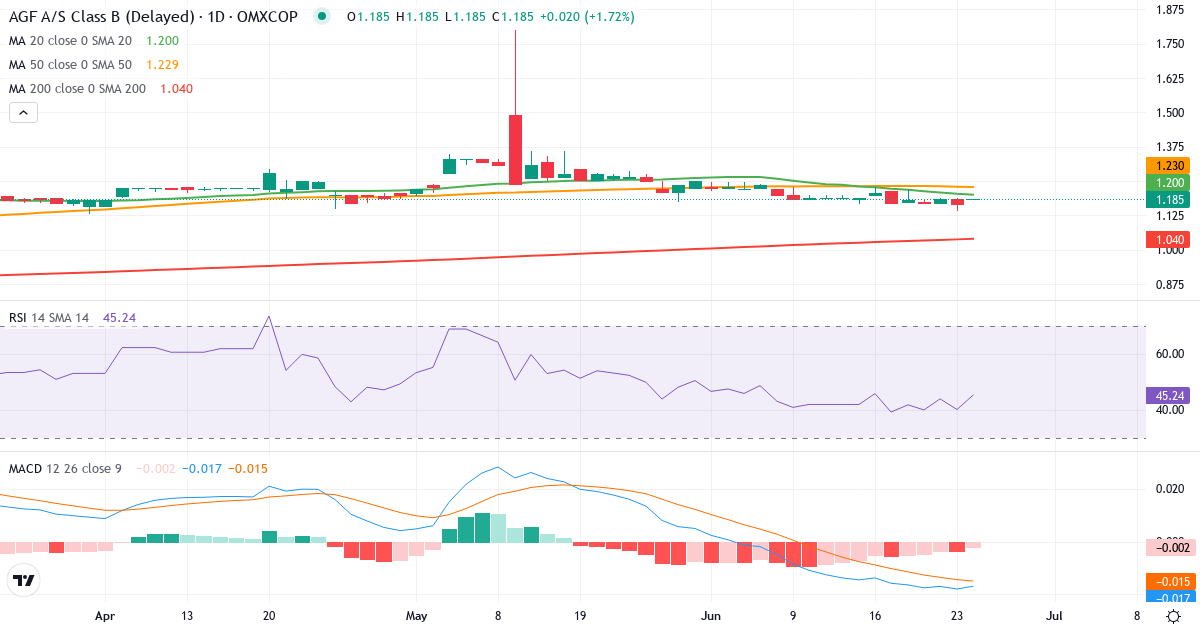Click the MA 20 value 1.200 in legend
The width and height of the screenshot is (1200, 630).
point(162,41)
